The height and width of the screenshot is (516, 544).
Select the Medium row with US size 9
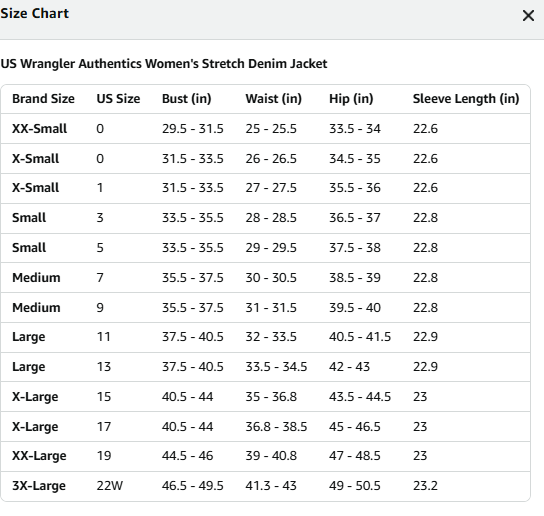pos(265,307)
